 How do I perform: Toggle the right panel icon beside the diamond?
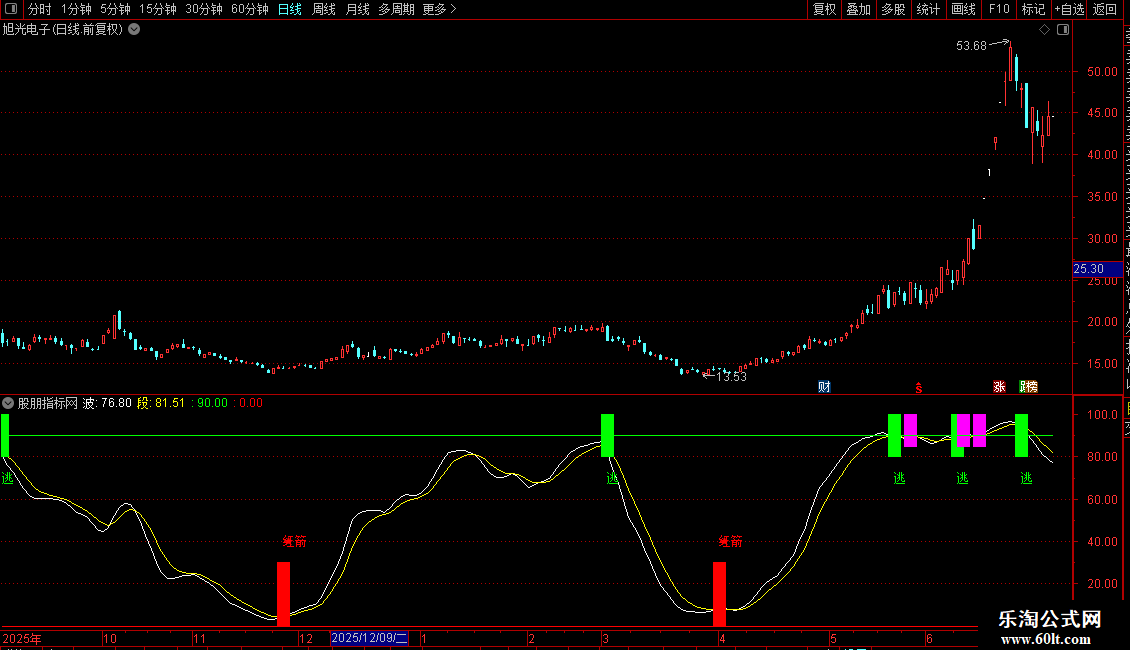point(1063,30)
